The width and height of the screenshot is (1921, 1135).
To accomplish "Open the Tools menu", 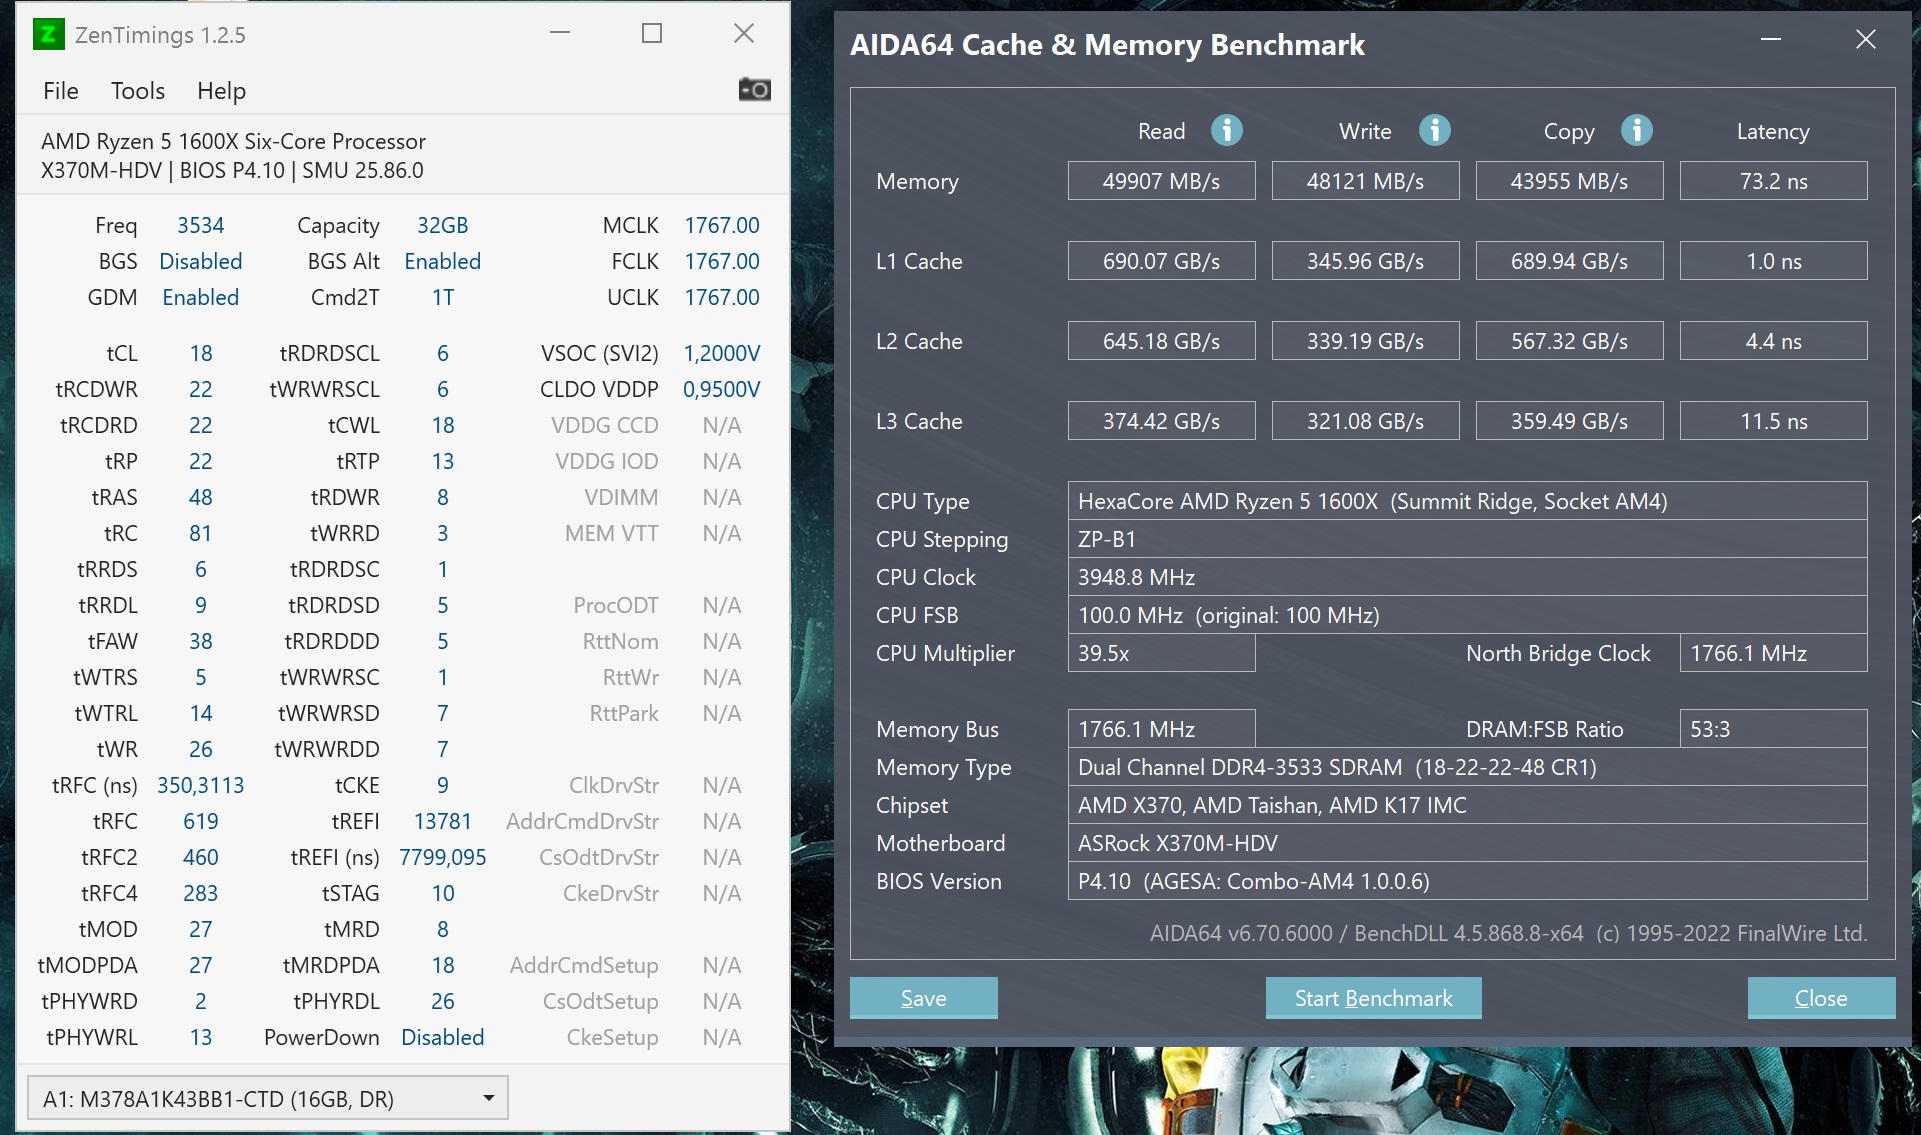I will coord(138,91).
